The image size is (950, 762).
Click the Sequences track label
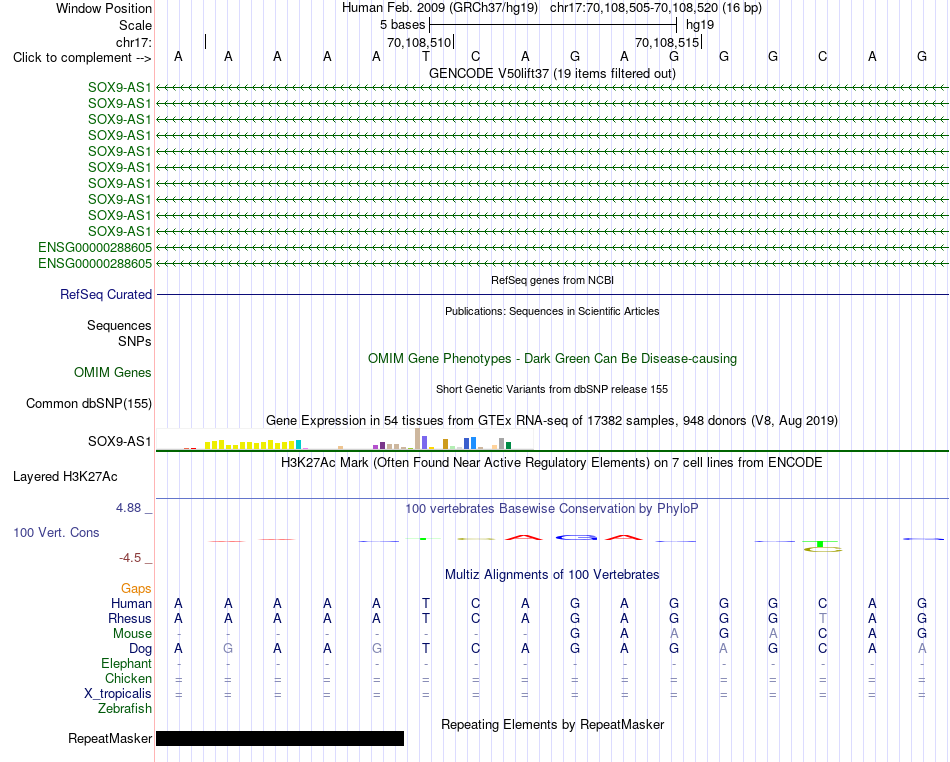(x=119, y=325)
